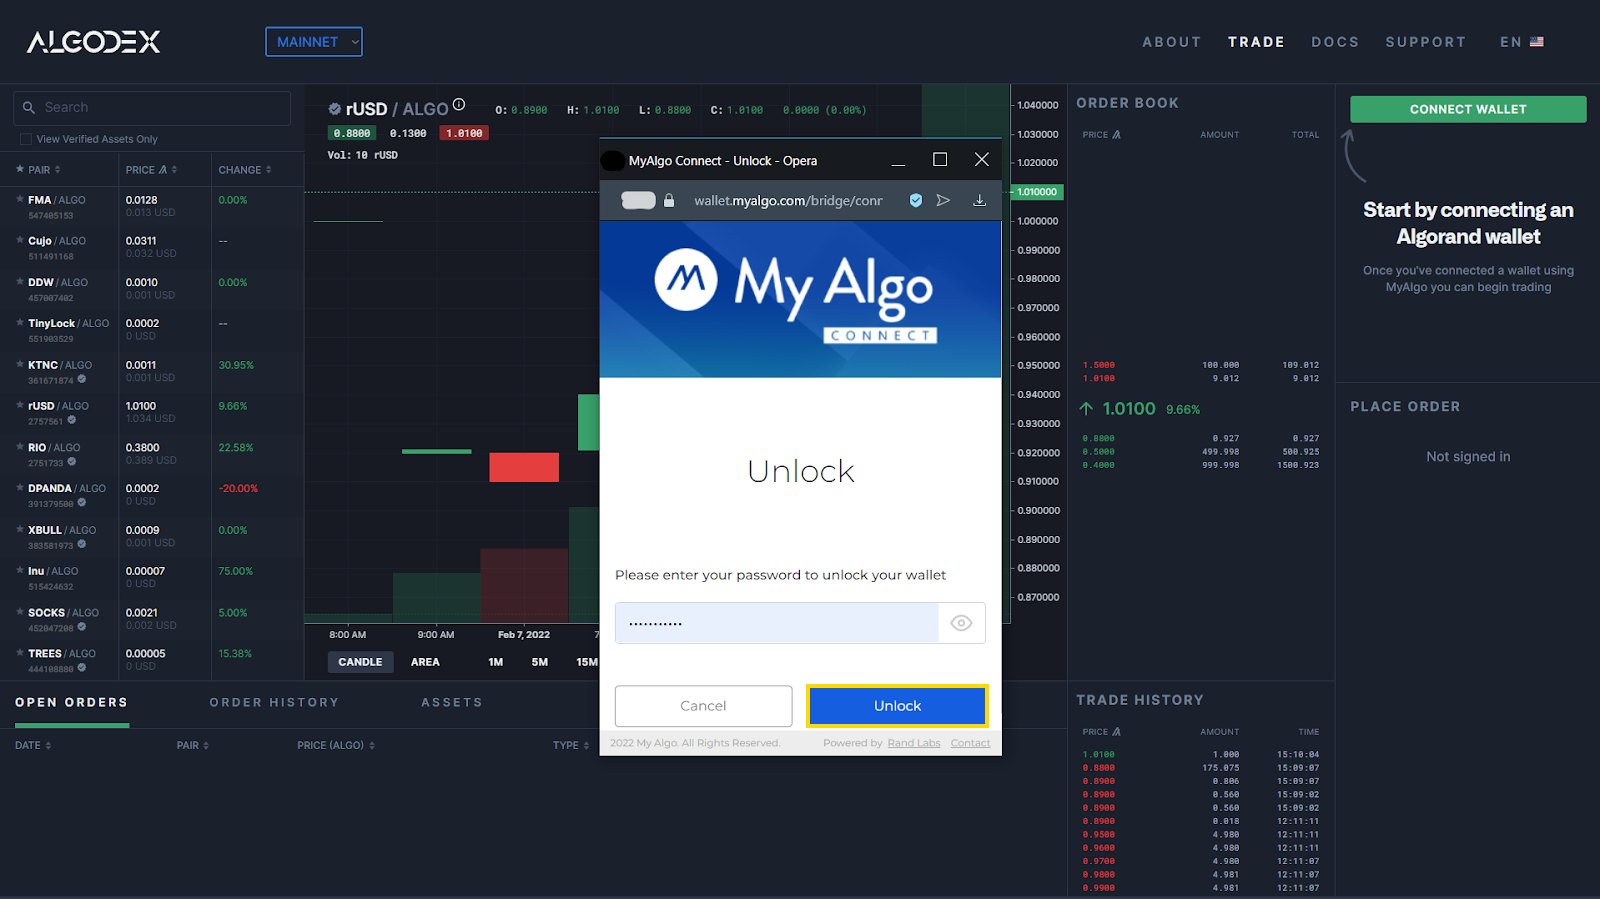Click the wallet password input field

pos(776,623)
